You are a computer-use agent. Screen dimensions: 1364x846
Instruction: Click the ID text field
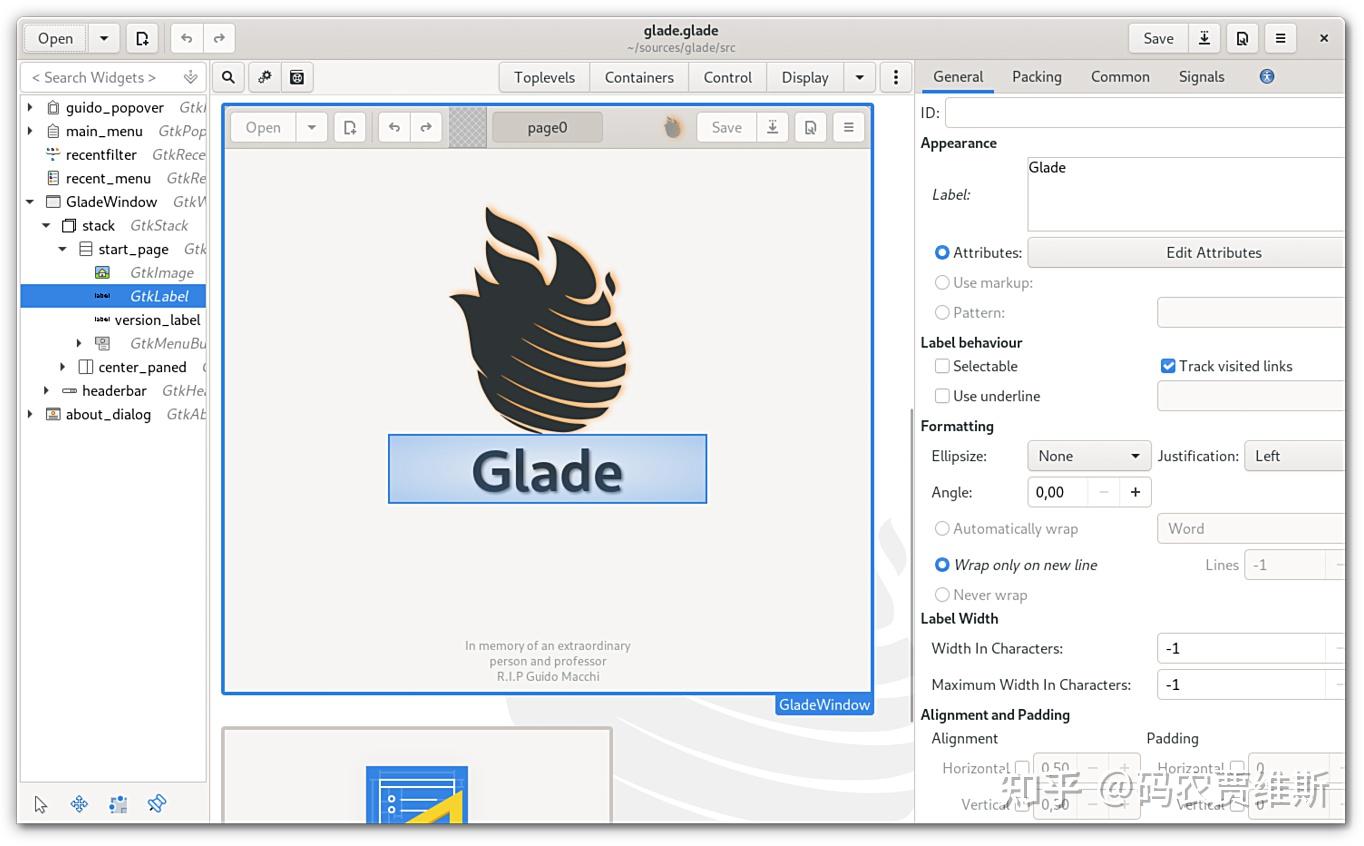[x=1144, y=113]
